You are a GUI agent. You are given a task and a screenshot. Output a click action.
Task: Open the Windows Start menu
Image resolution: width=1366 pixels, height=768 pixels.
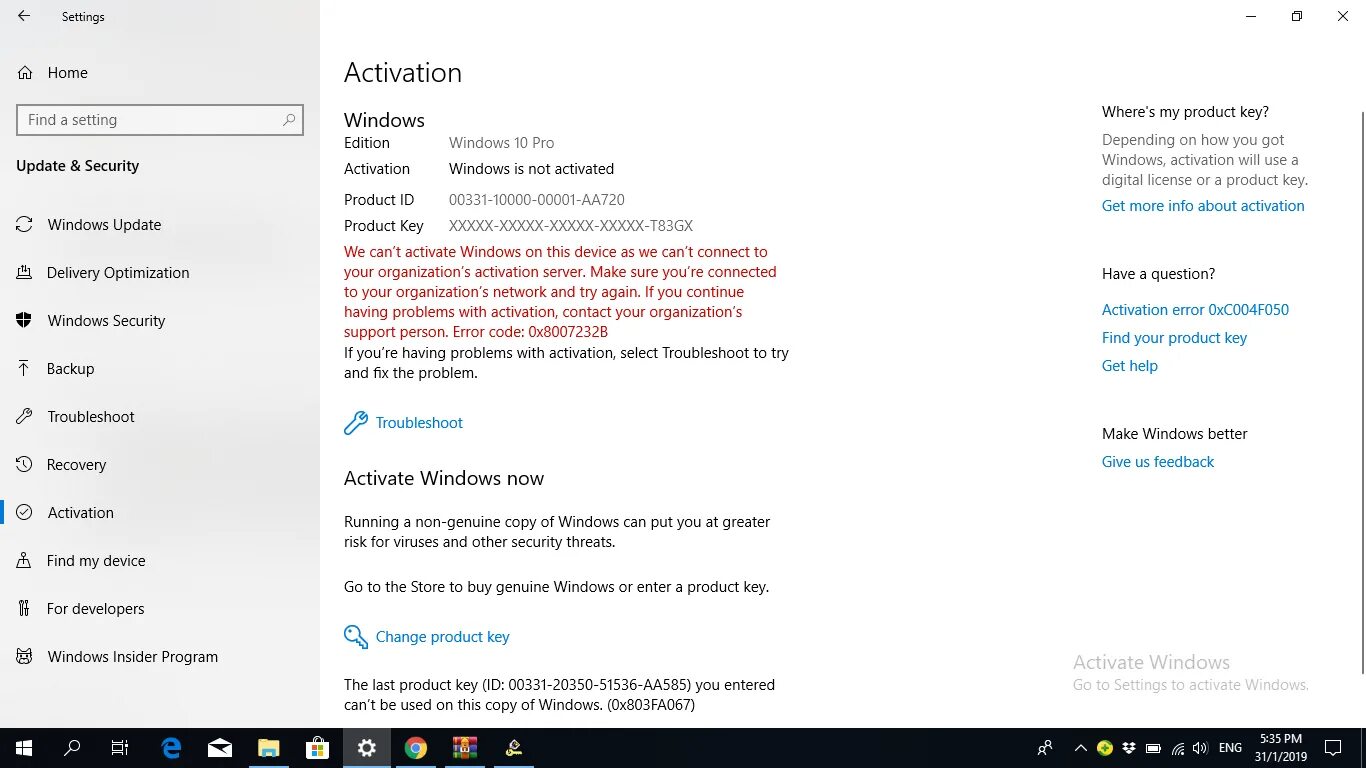click(24, 748)
